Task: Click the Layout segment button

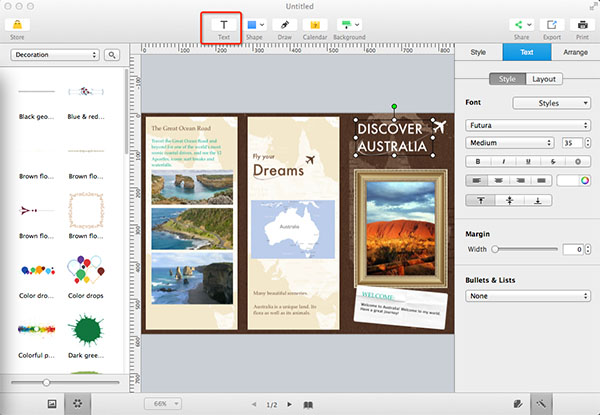Action: (544, 79)
